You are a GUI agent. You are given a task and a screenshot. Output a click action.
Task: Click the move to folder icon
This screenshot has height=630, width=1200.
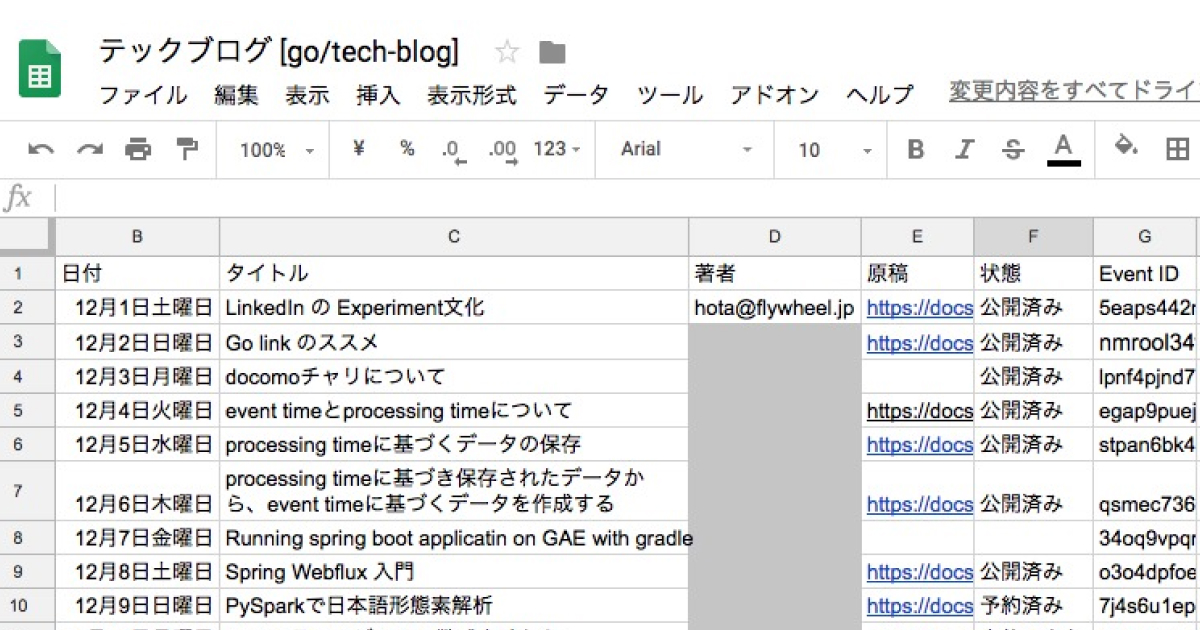(552, 52)
